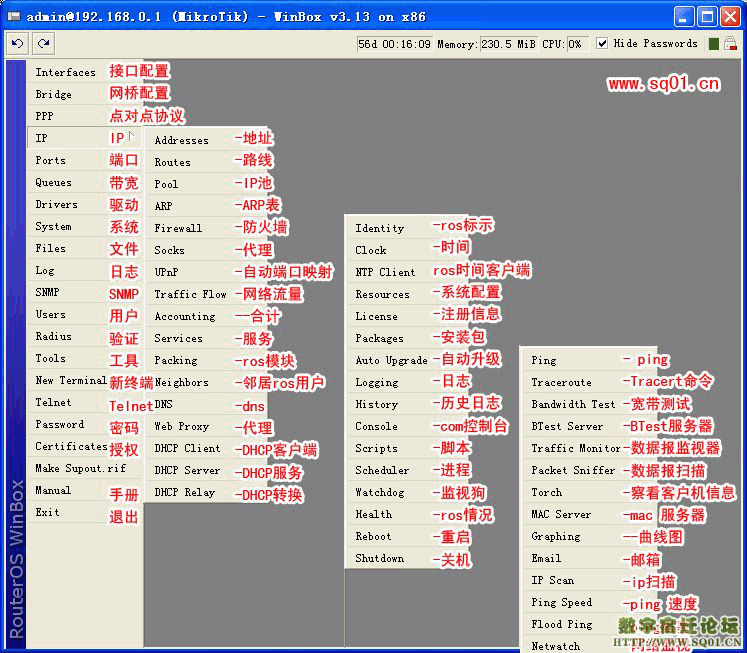Open Telnet in the main menu

(85, 402)
